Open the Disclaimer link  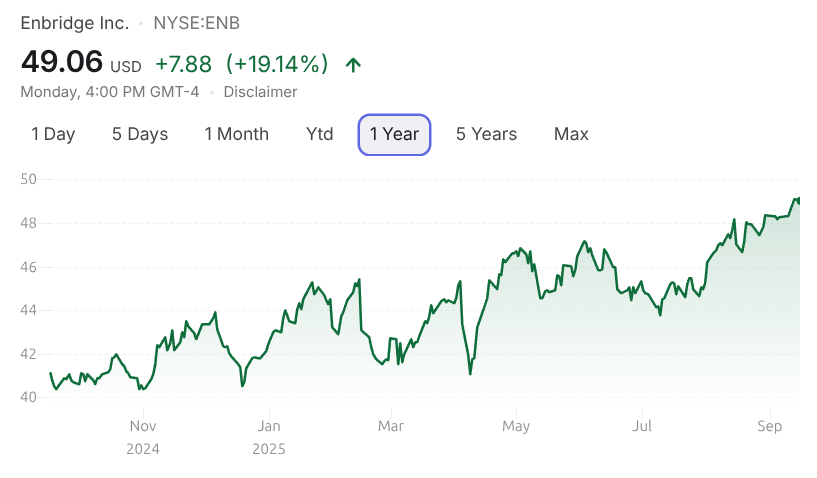click(x=260, y=92)
